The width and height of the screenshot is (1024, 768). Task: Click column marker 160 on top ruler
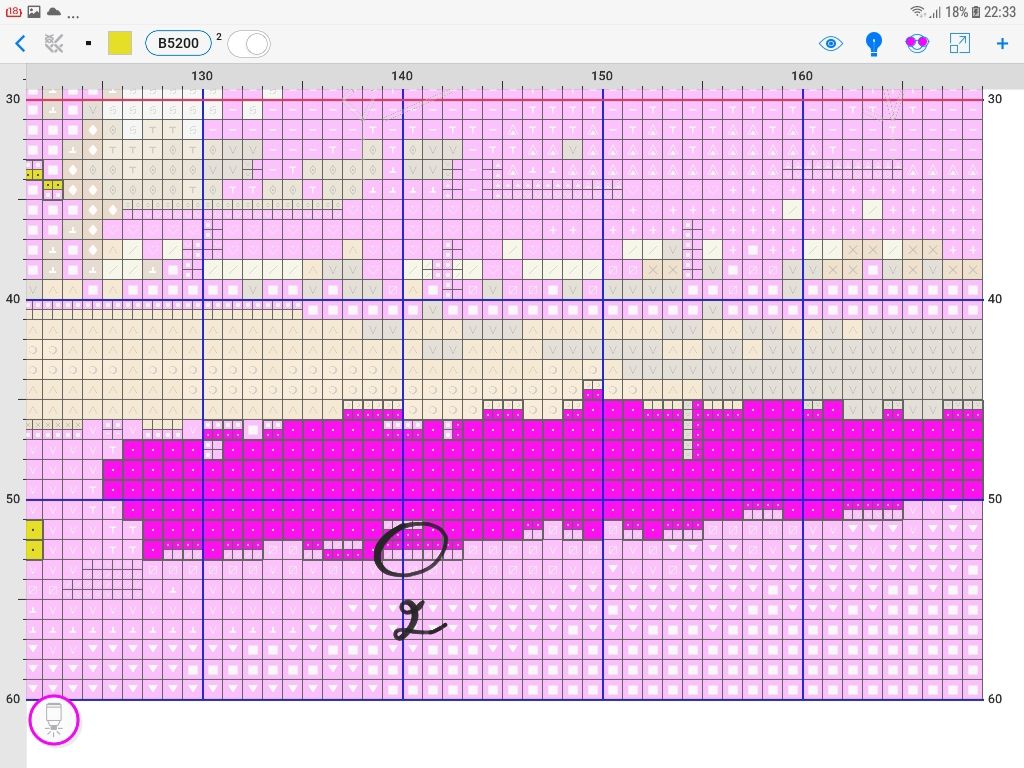pos(802,76)
